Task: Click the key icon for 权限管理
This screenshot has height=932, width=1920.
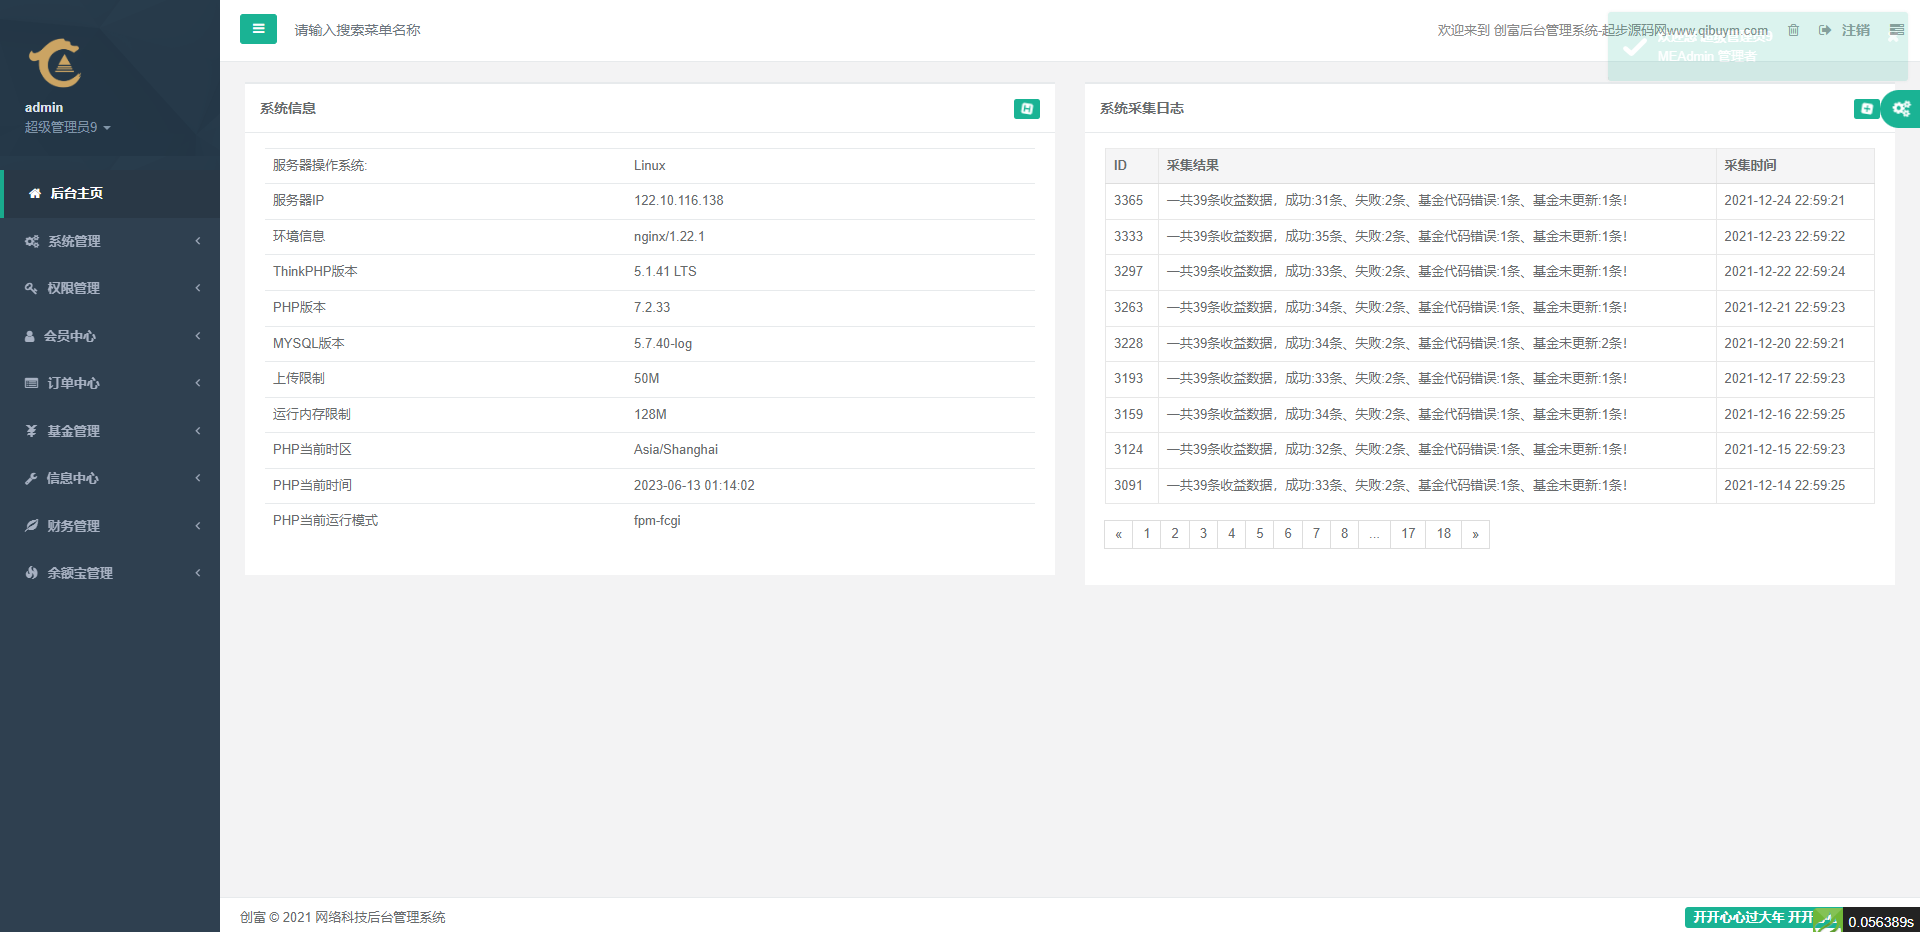Action: point(31,288)
